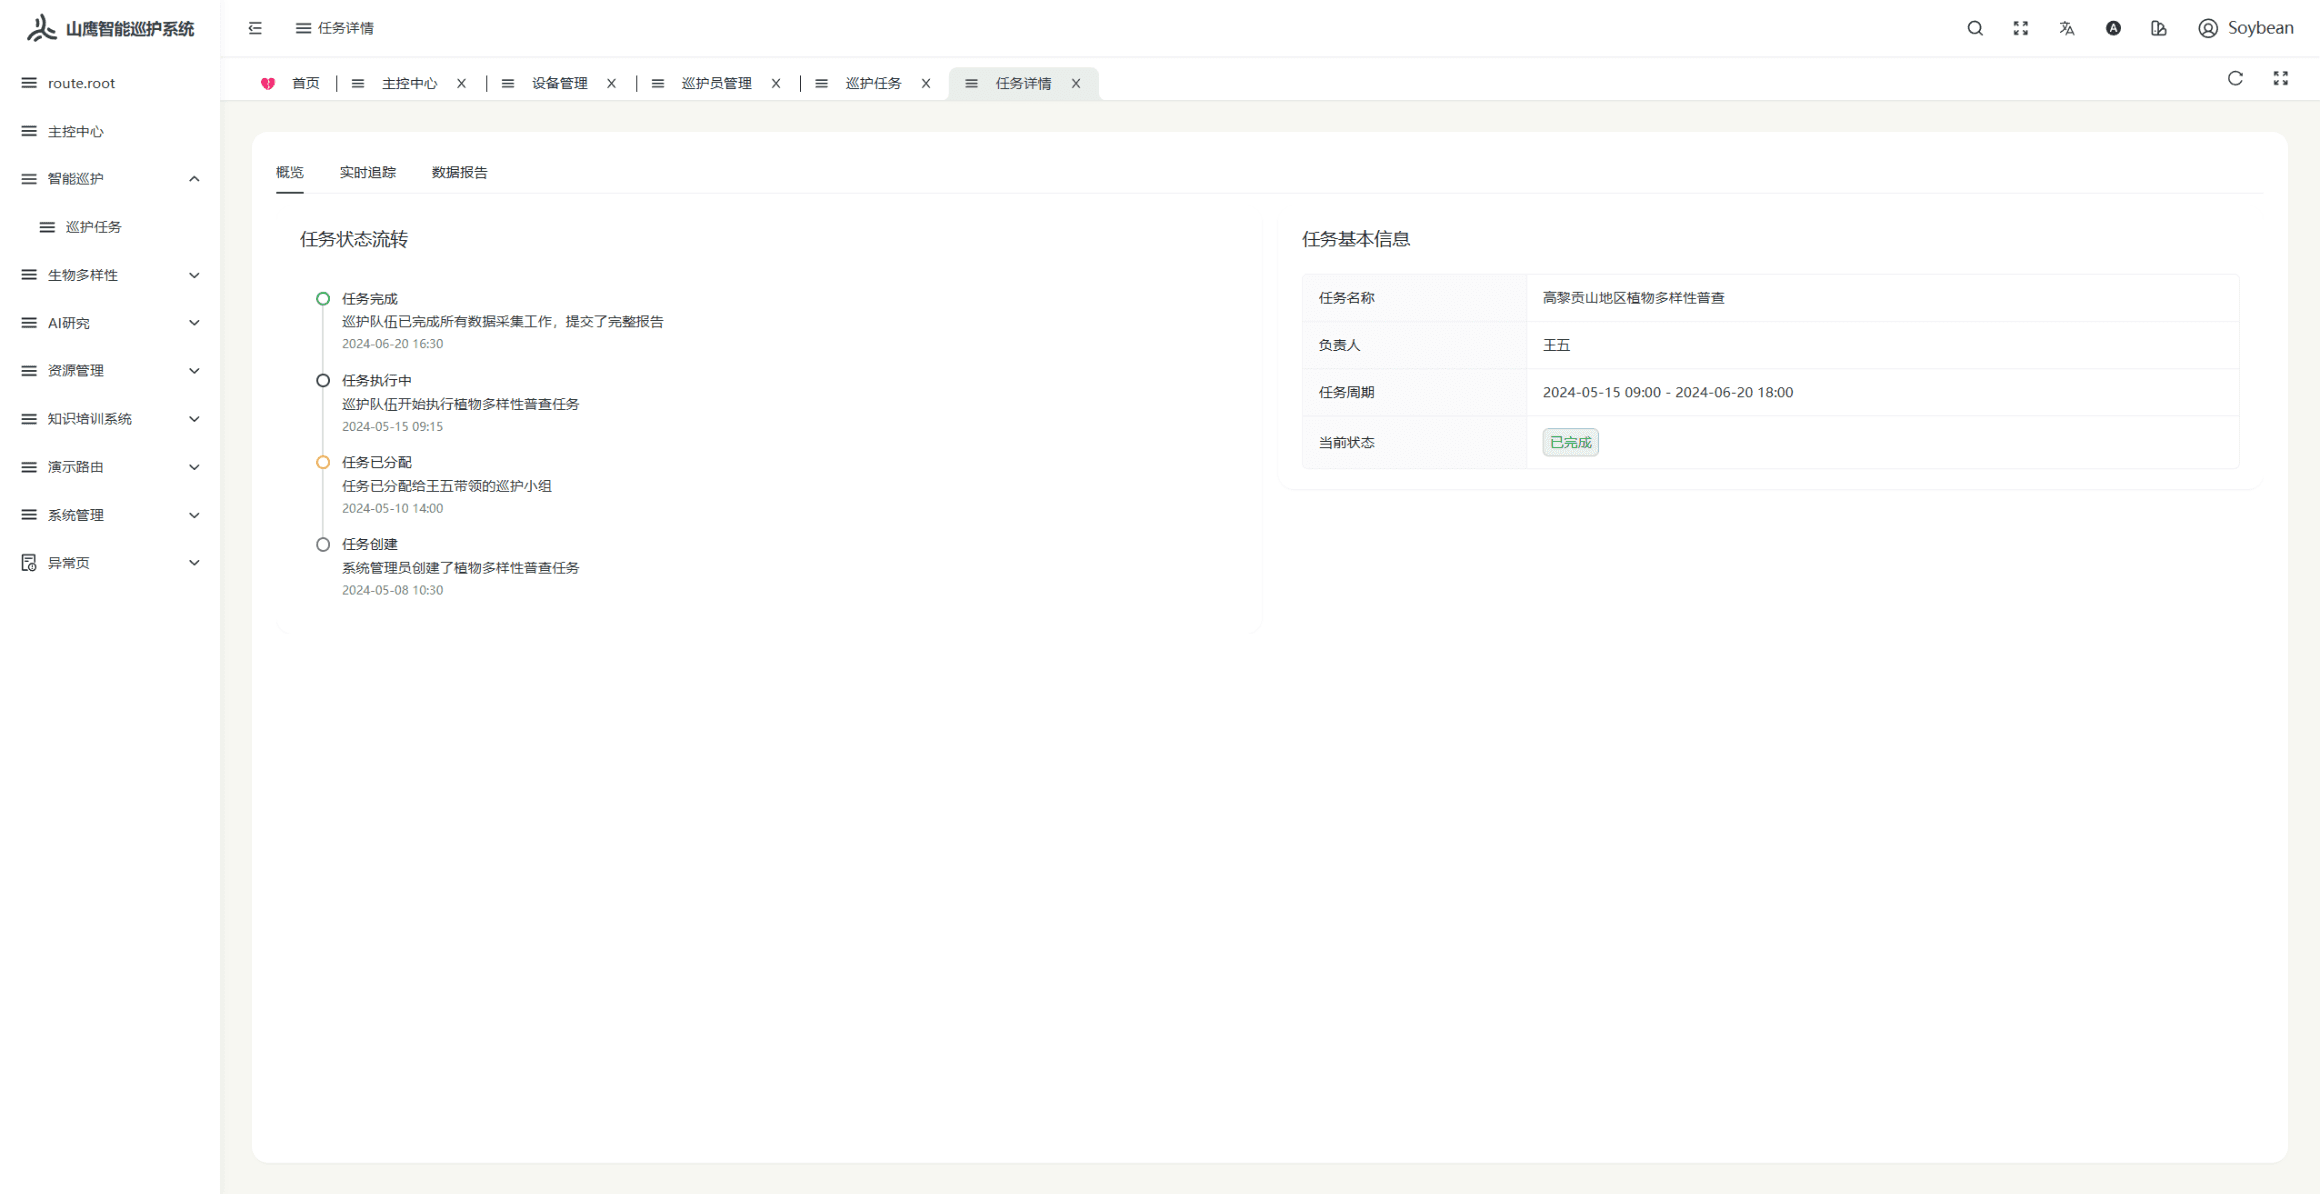
Task: Collapse the 智能巡护 menu section
Action: (110, 178)
